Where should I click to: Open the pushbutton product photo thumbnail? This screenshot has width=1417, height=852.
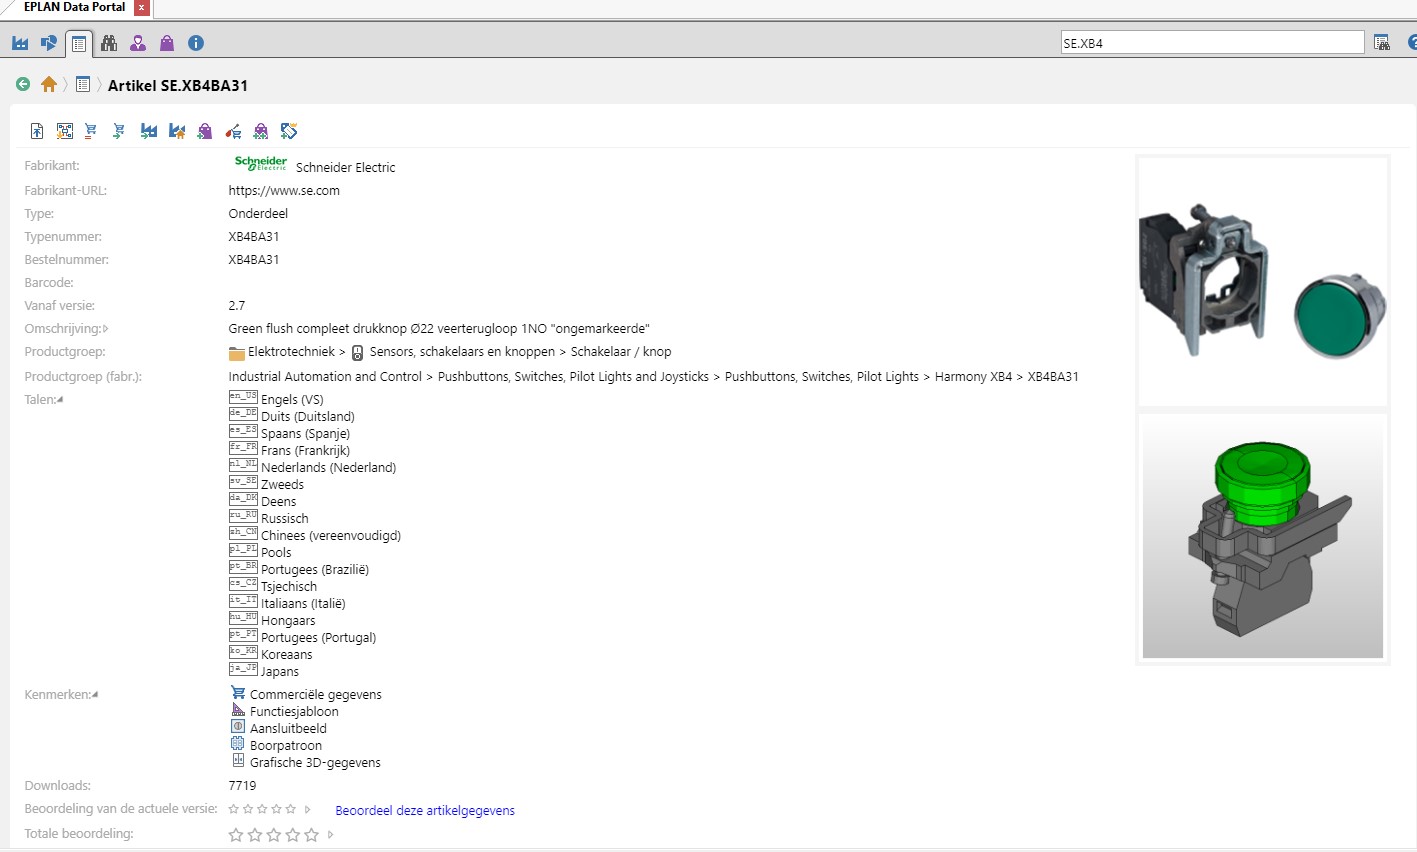pyautogui.click(x=1263, y=281)
